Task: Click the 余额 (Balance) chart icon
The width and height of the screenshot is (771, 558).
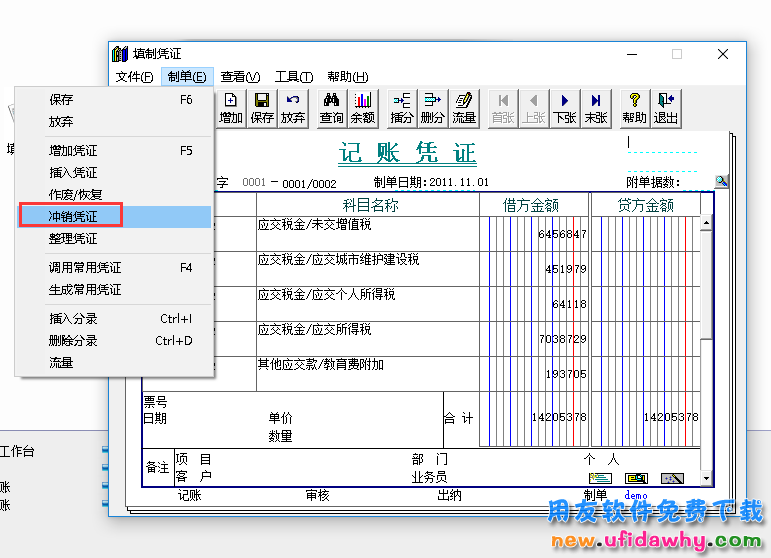Action: (x=362, y=108)
